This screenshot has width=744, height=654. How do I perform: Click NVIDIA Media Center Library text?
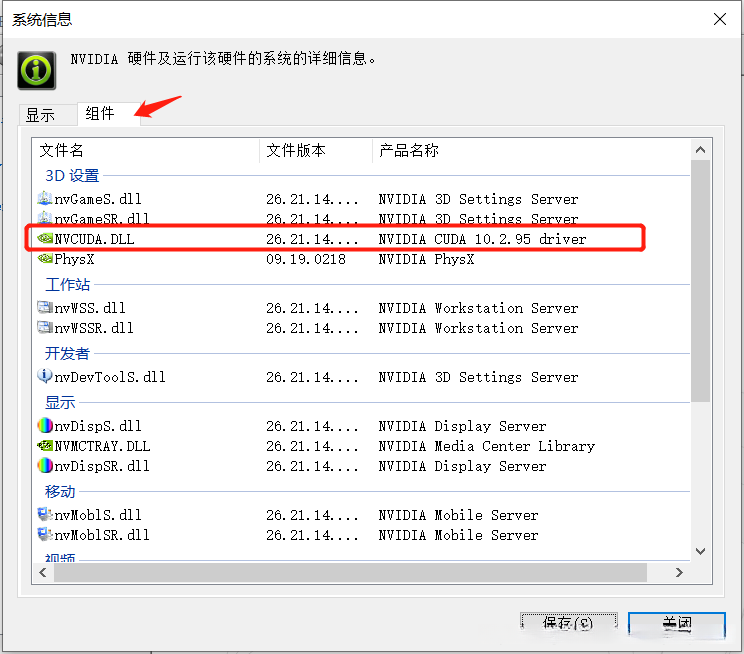[486, 446]
